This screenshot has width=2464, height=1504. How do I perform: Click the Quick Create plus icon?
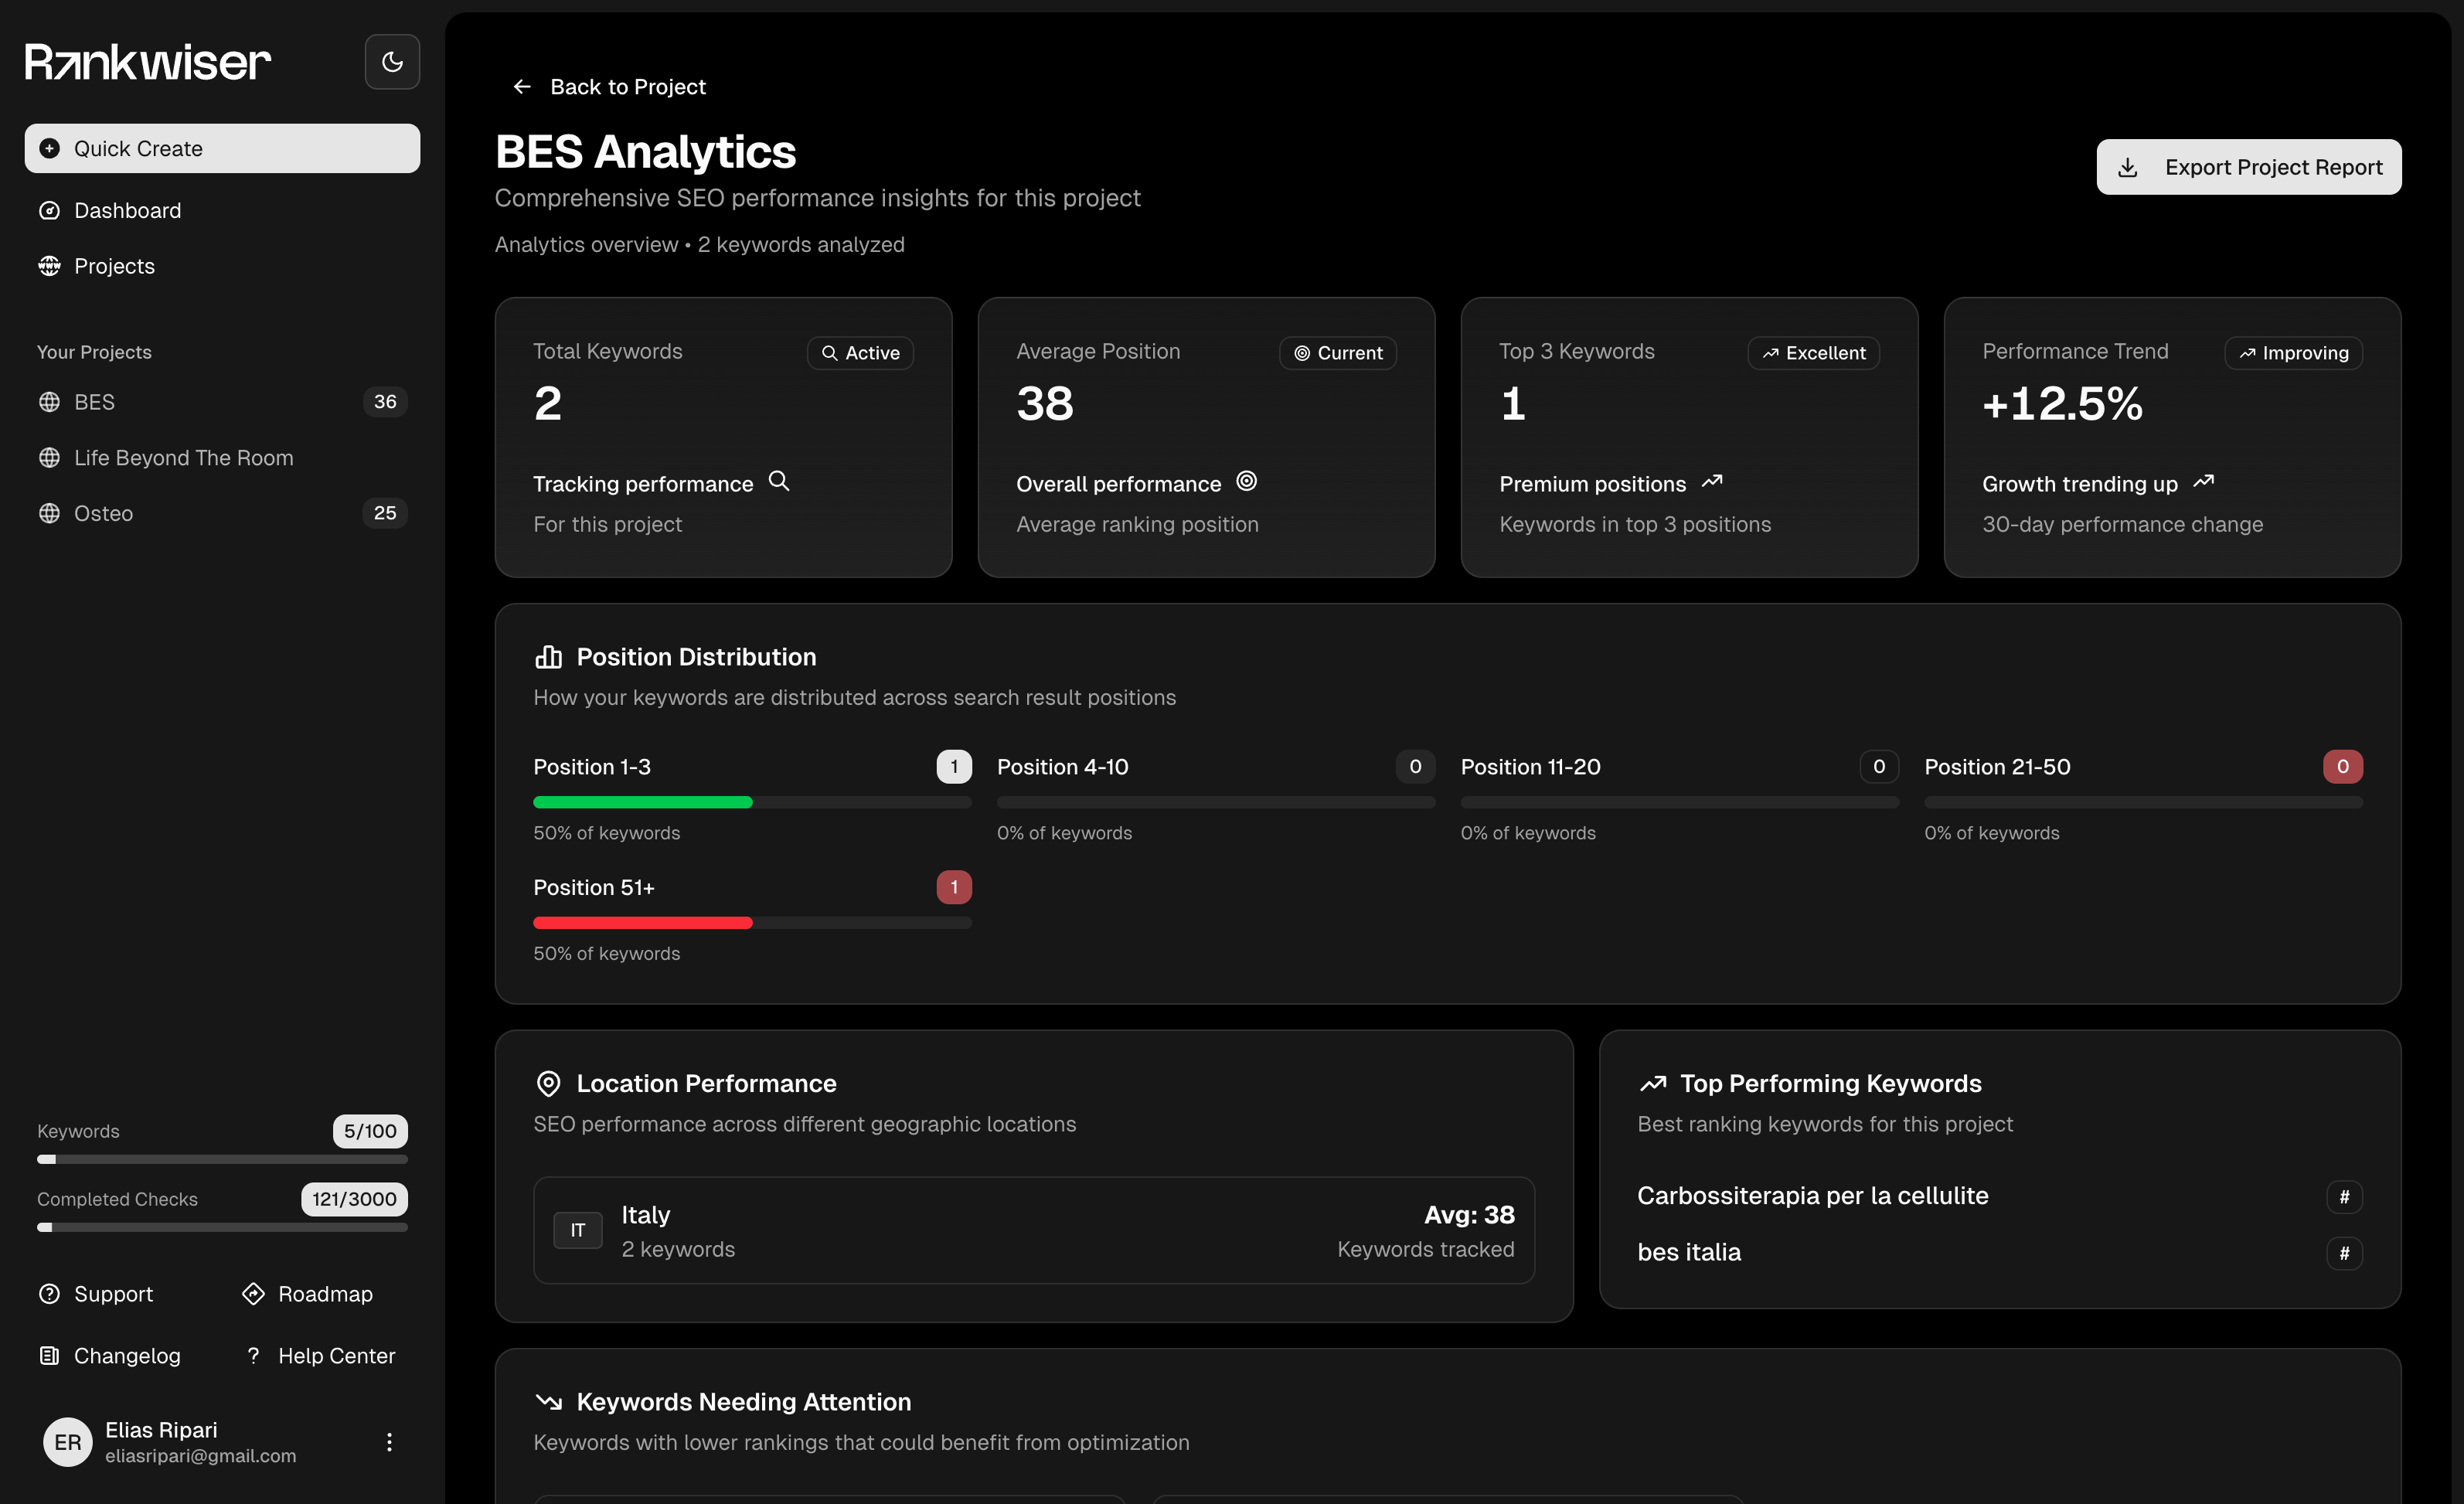(x=49, y=148)
